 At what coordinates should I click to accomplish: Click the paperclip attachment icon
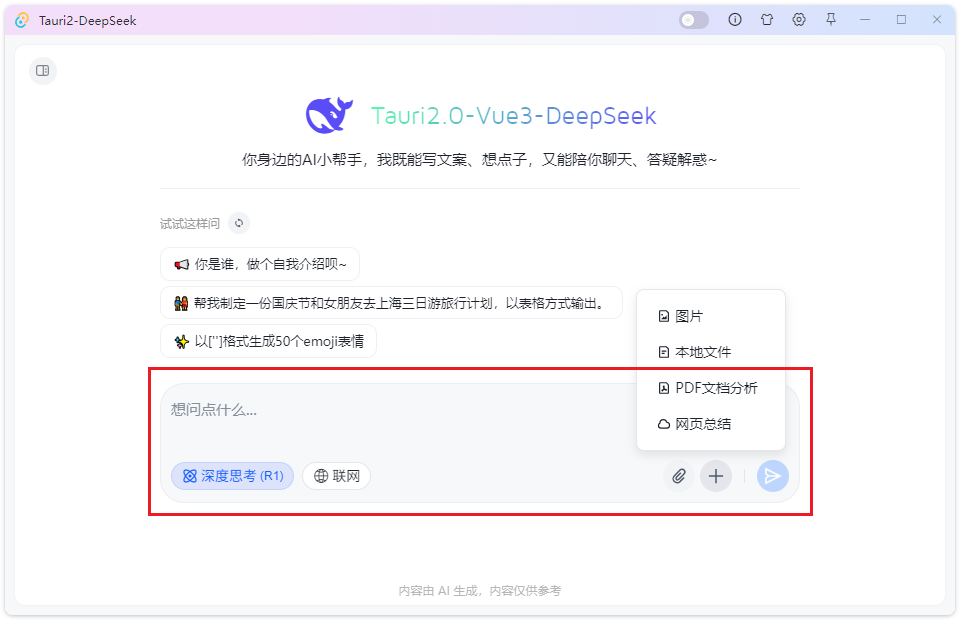coord(678,476)
